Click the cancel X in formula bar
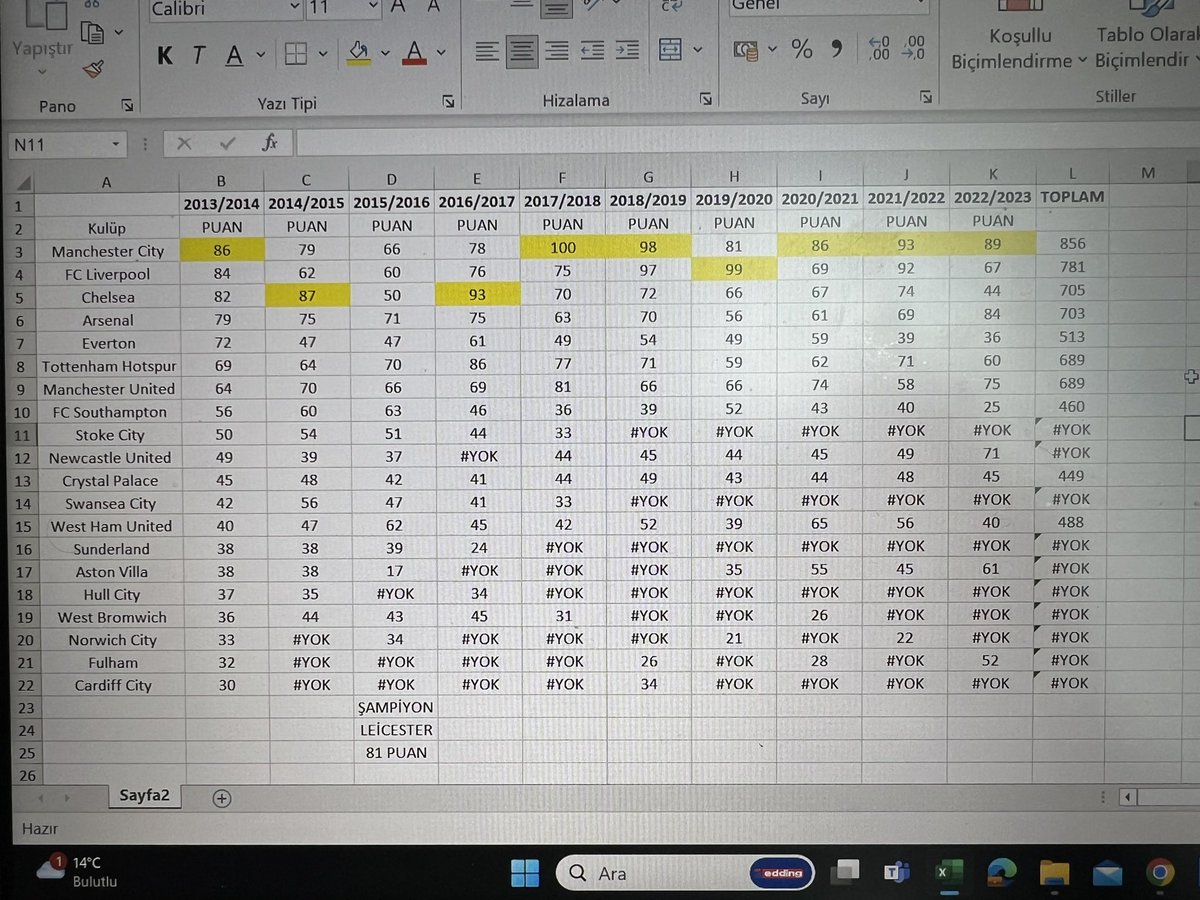 [183, 143]
